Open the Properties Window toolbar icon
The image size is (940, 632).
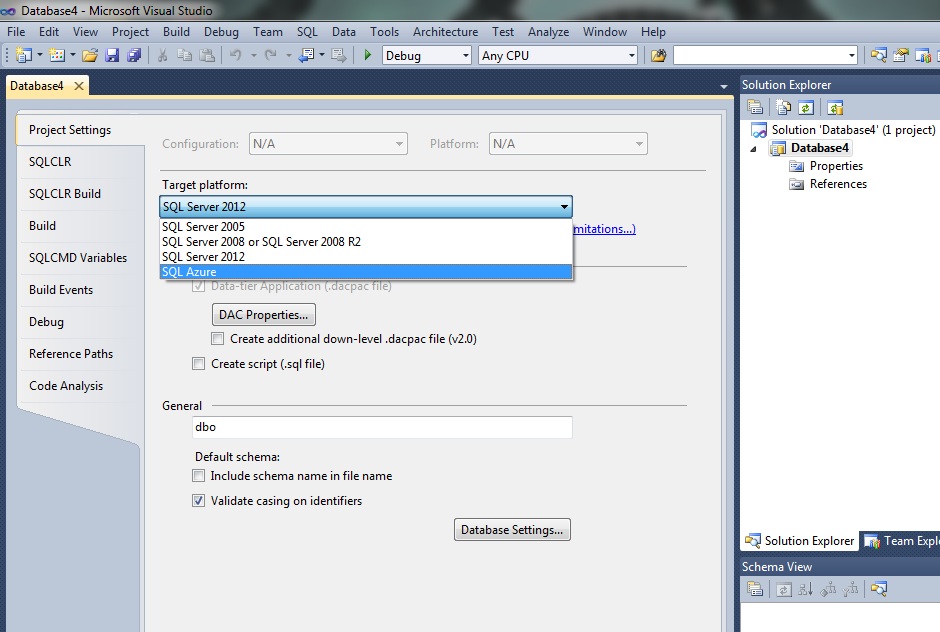(901, 56)
